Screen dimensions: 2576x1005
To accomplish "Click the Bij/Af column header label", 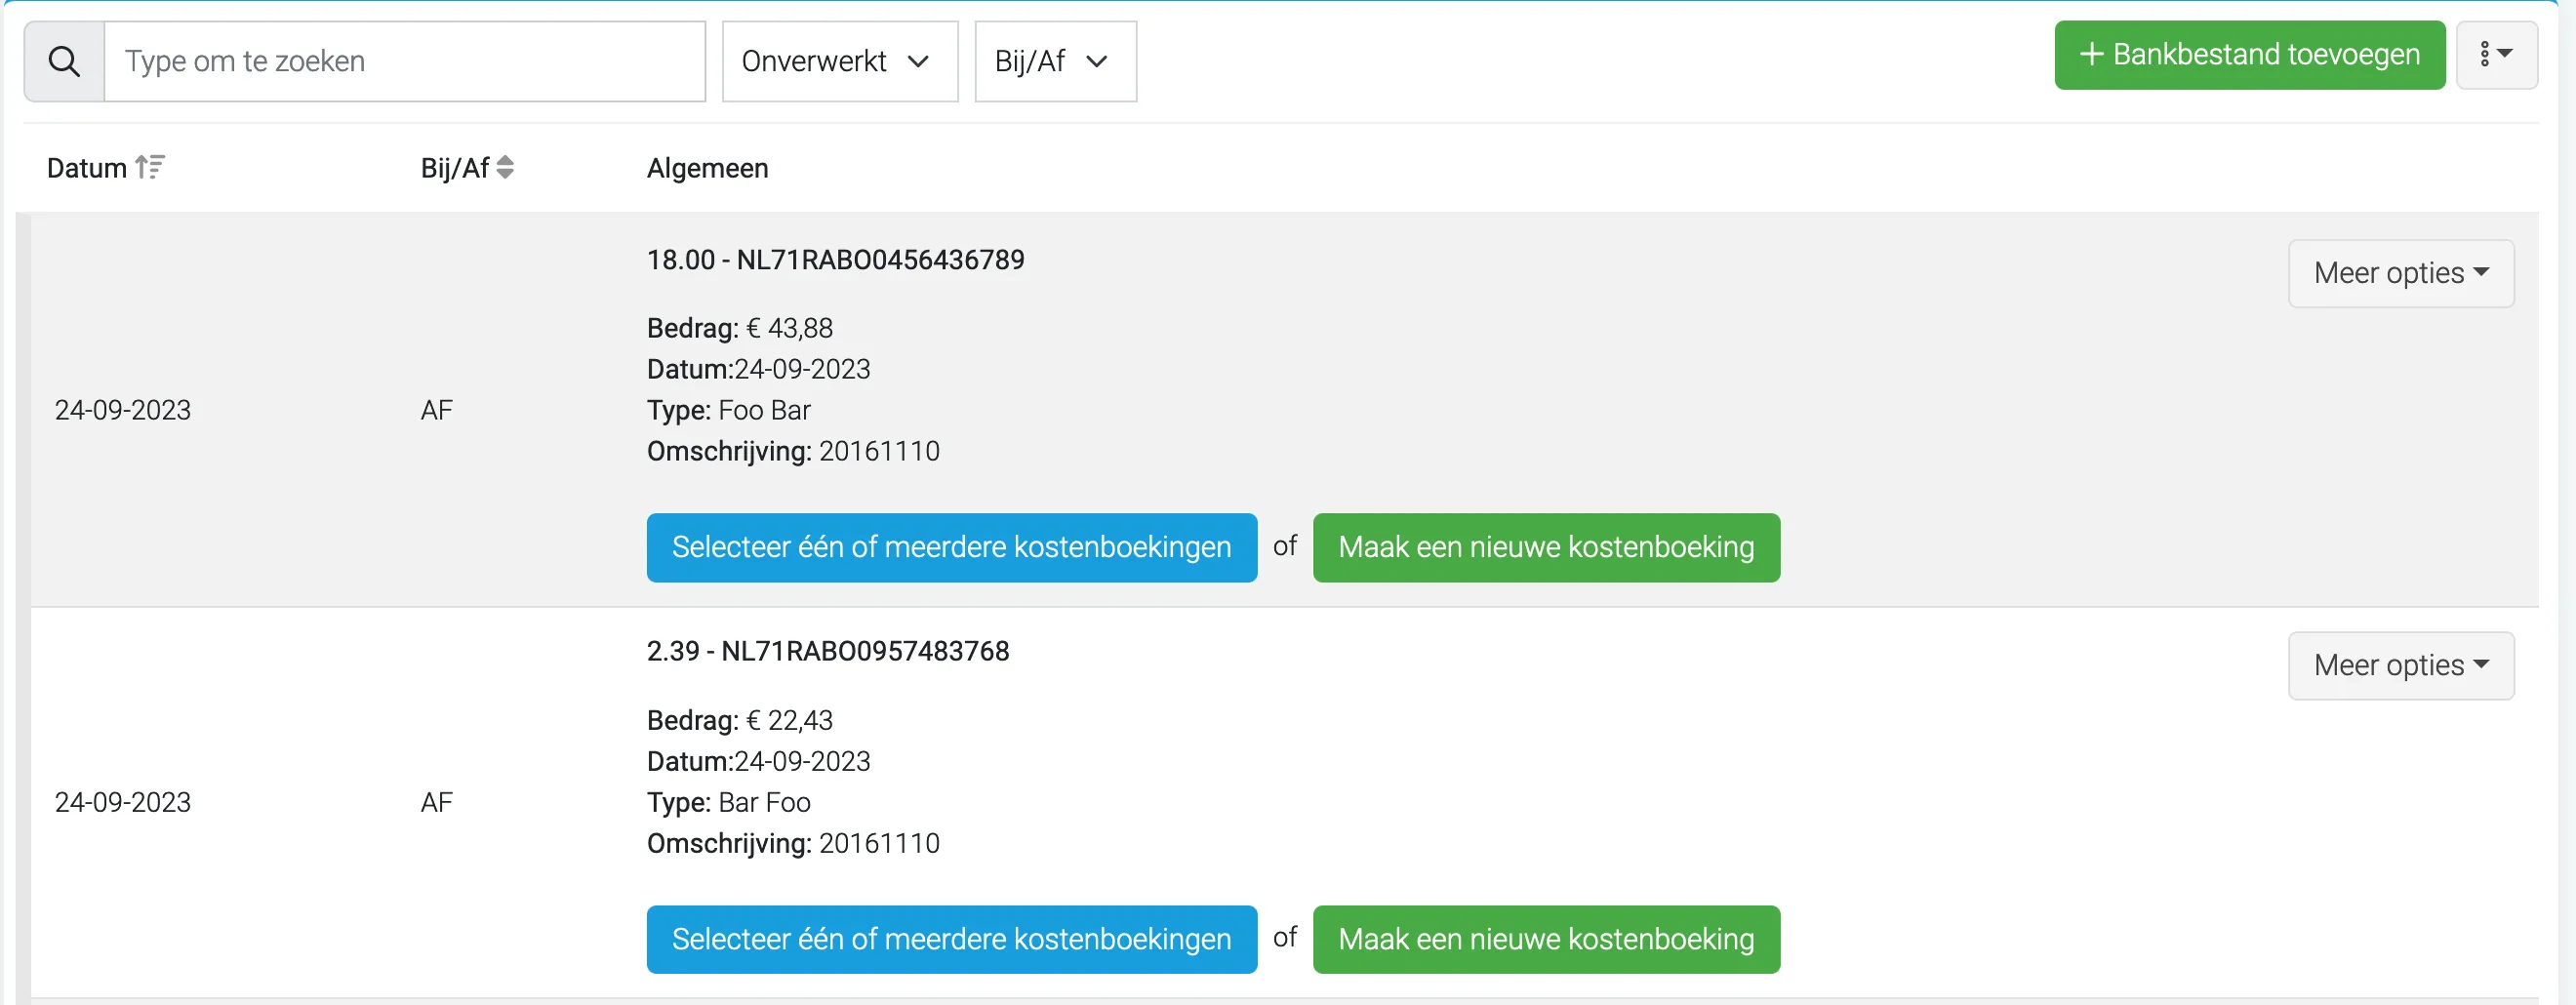I will pos(455,168).
